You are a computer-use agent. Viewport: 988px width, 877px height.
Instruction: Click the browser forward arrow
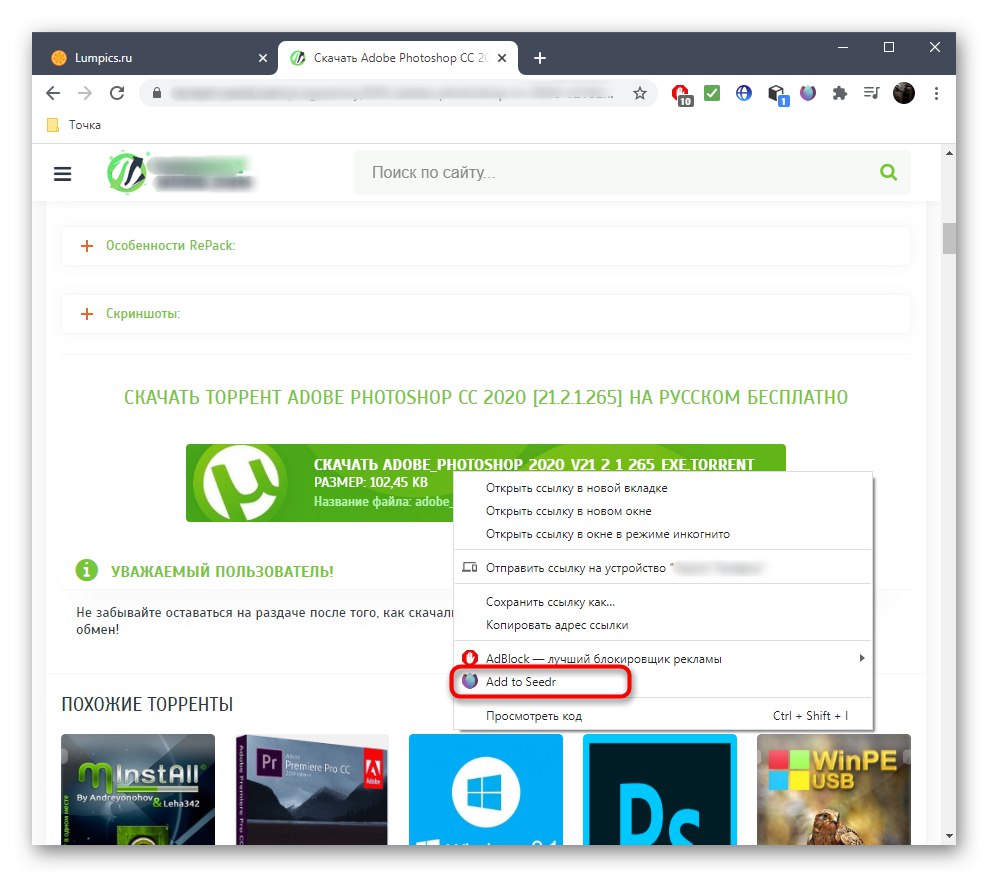84,93
